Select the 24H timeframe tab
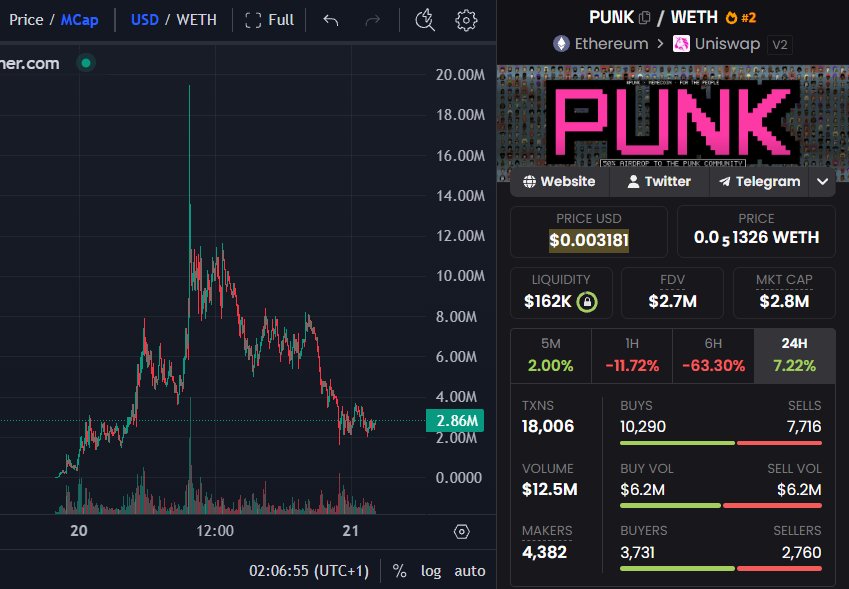The image size is (849, 589). point(794,356)
